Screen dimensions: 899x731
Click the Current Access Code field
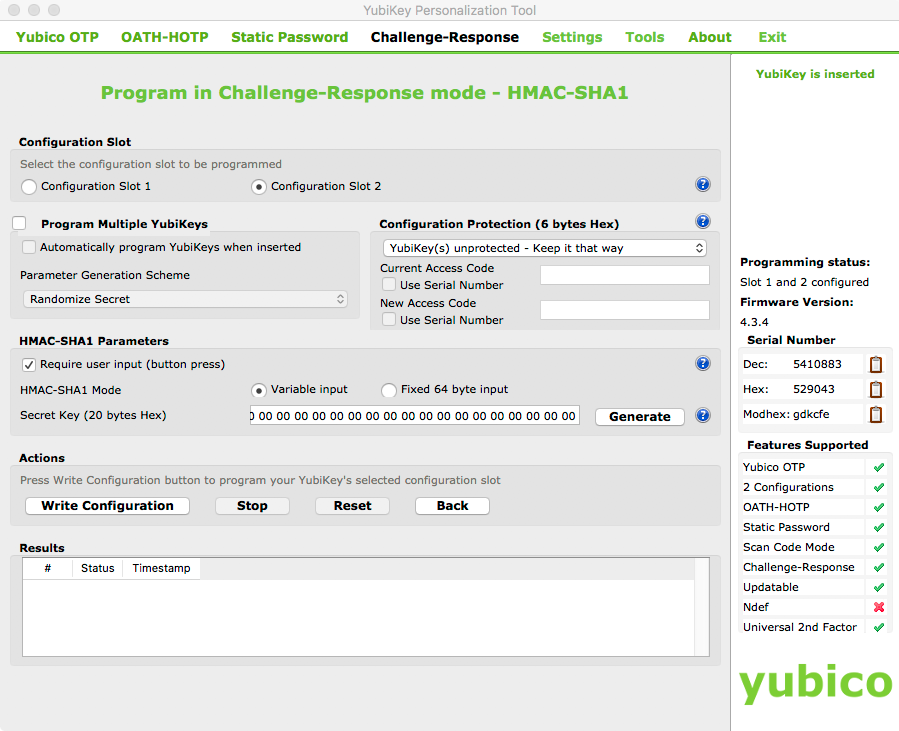point(625,275)
